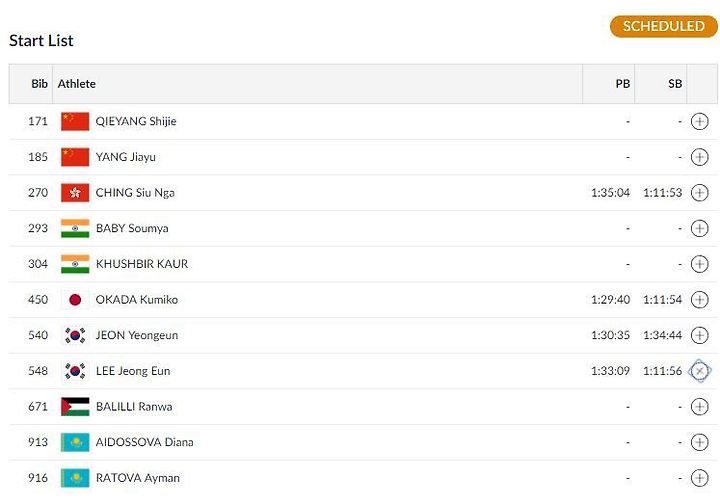Open athlete KHUSHBIR KAUR
Viewport: 720px width, 504px height.
[x=142, y=264]
